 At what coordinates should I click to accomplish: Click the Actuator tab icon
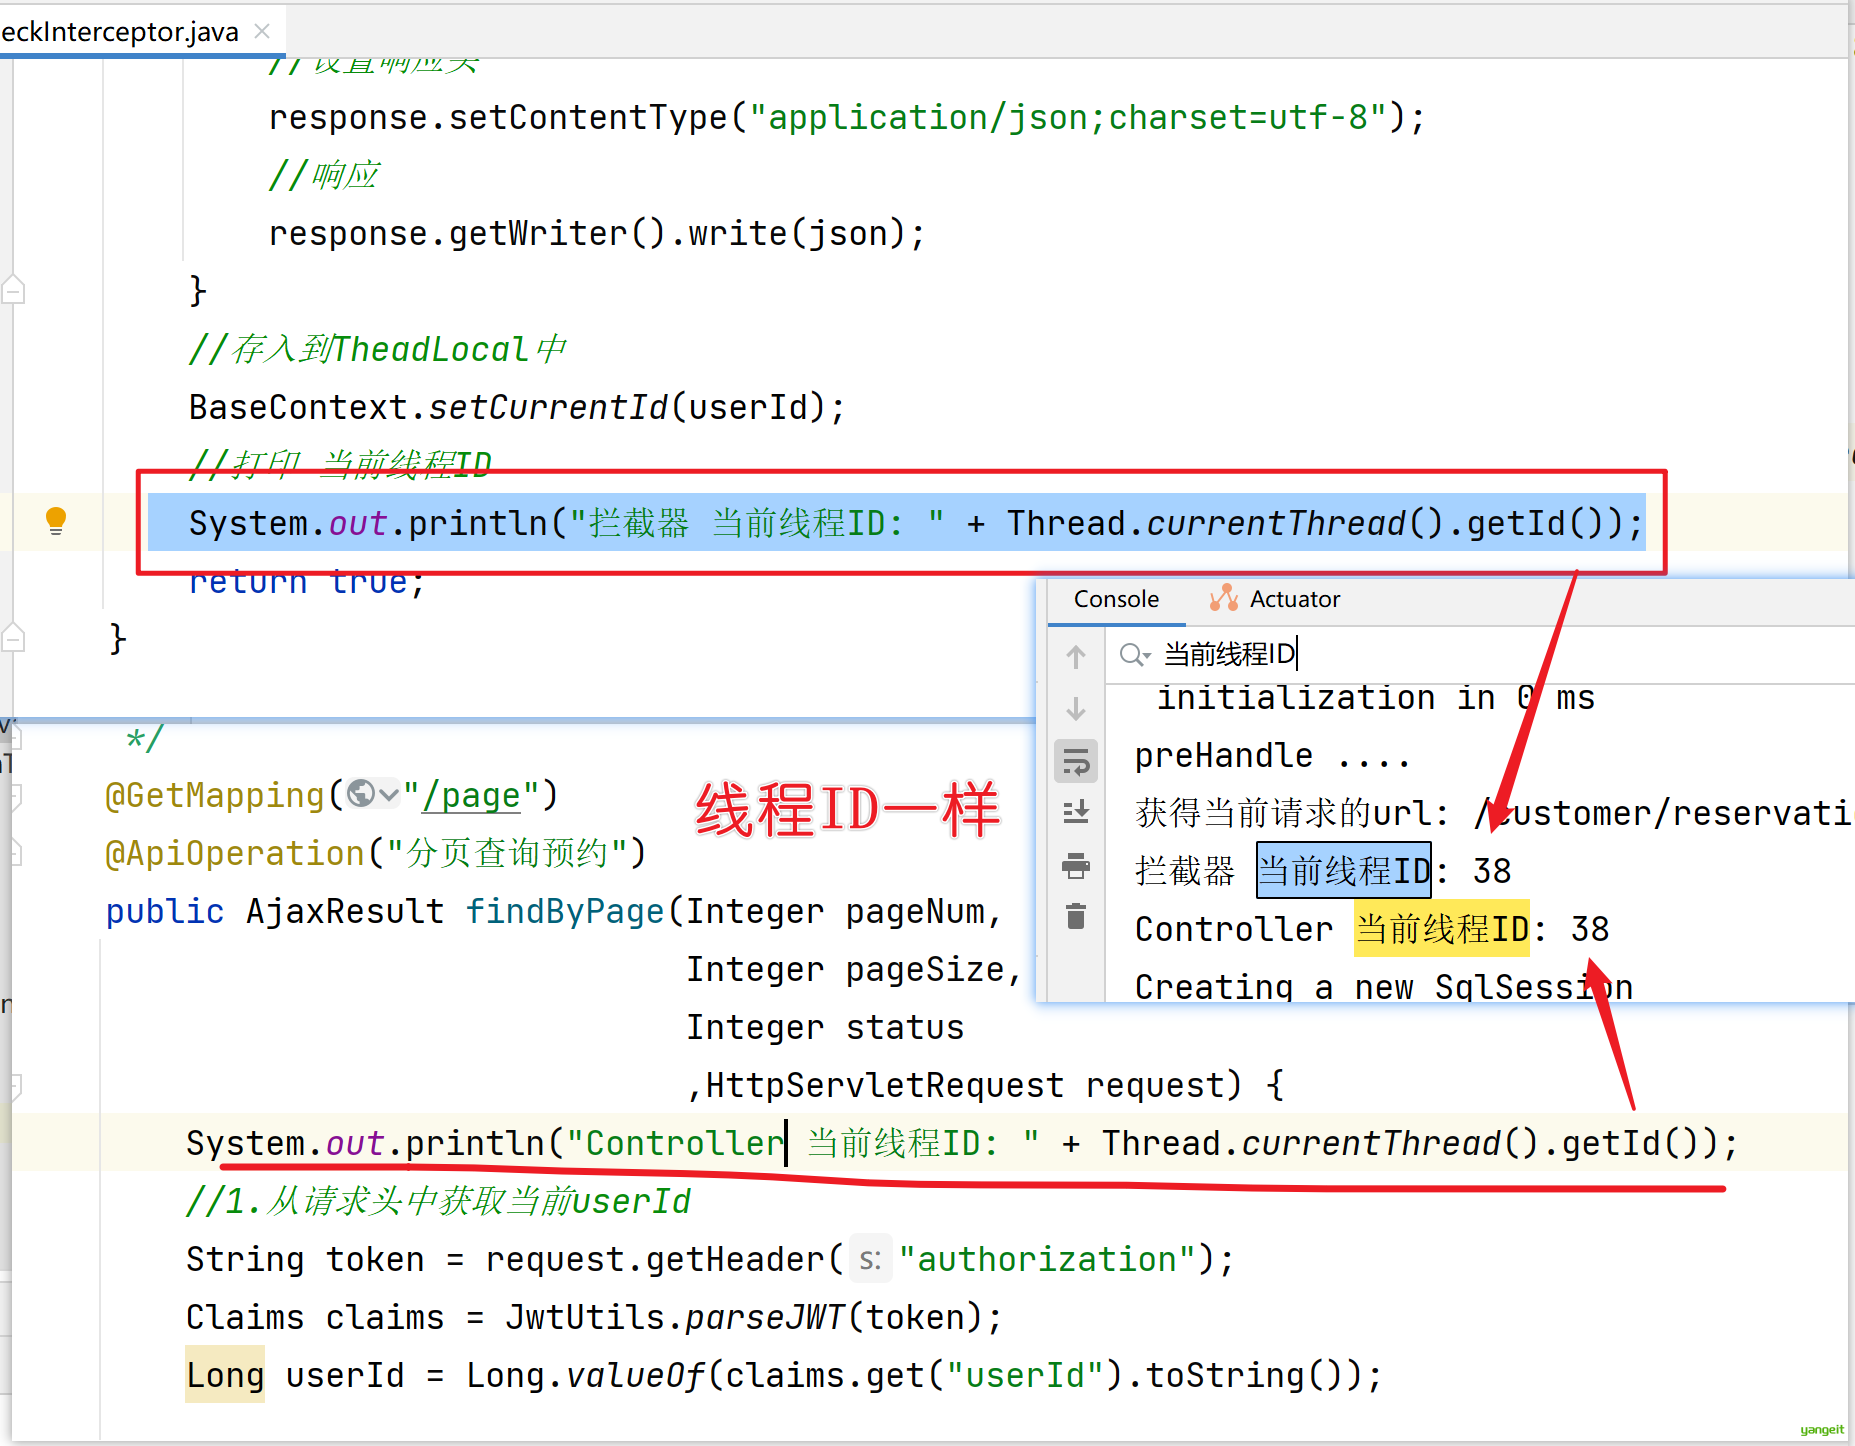point(1224,599)
